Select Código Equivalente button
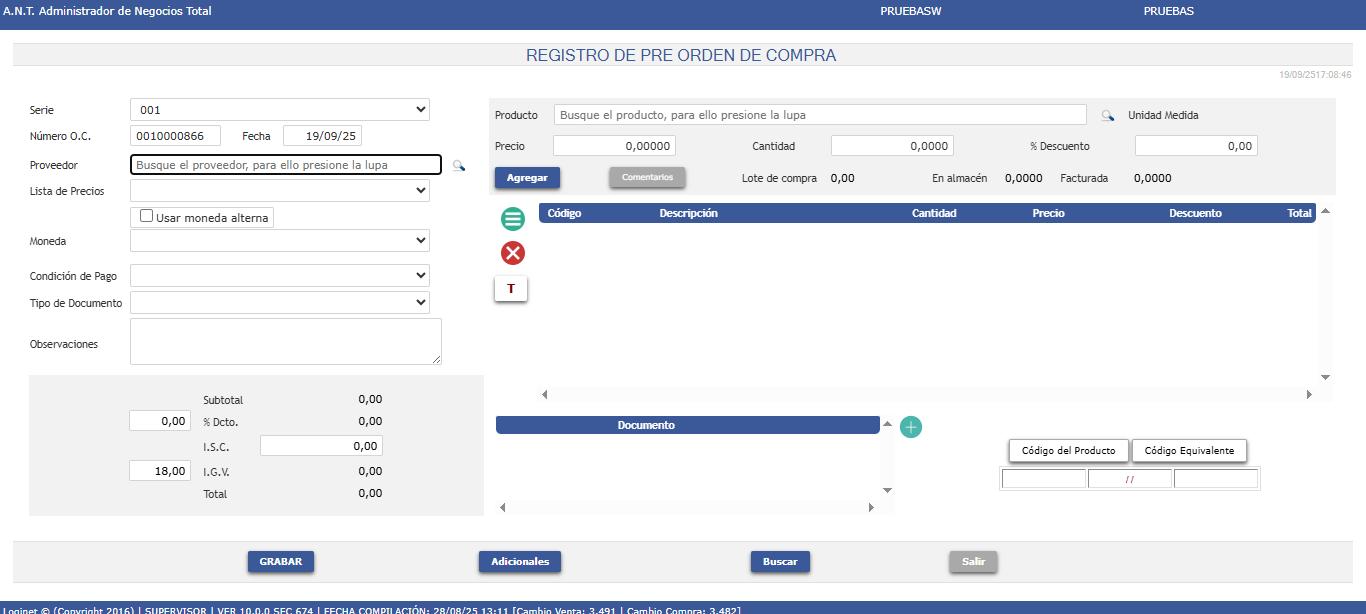 click(x=1189, y=451)
